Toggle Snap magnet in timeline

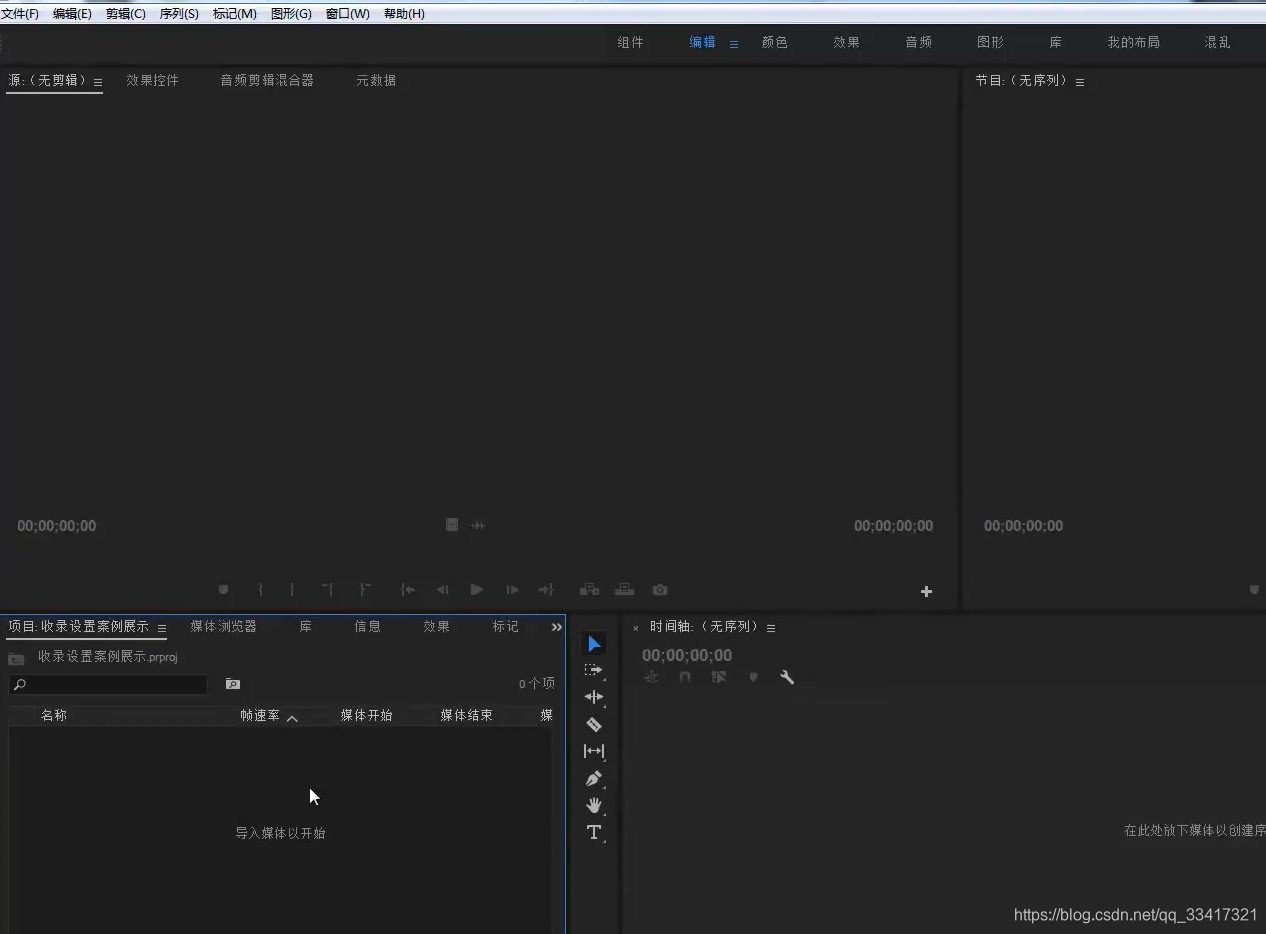(x=685, y=677)
